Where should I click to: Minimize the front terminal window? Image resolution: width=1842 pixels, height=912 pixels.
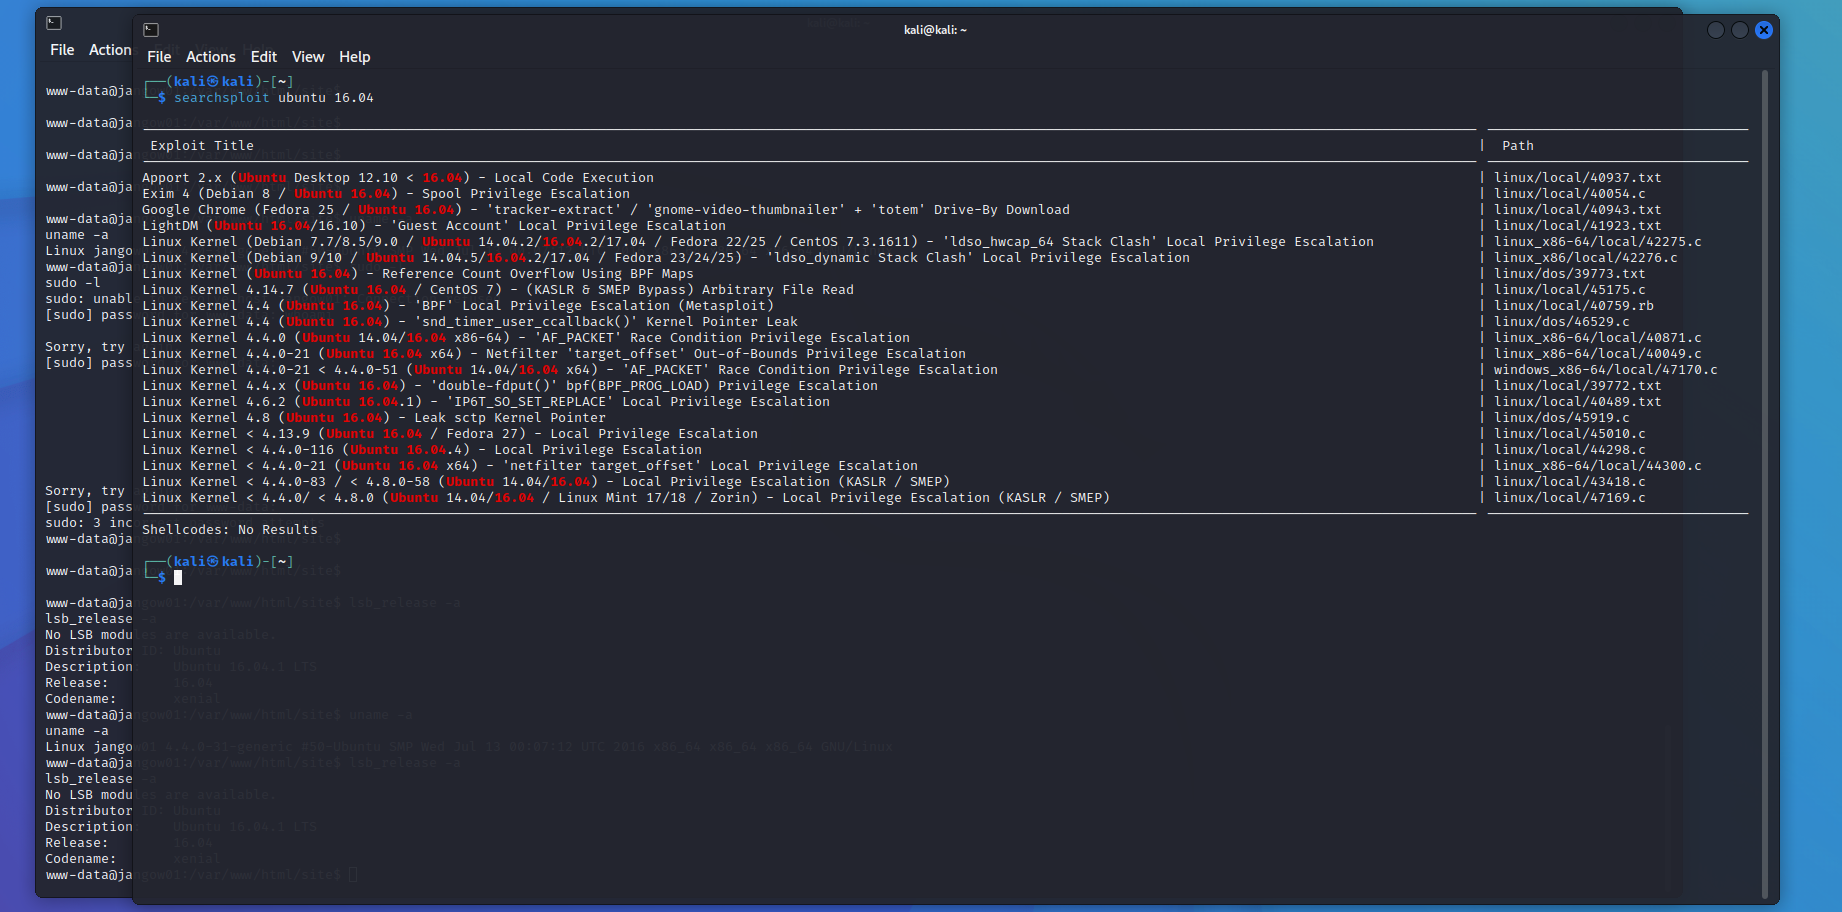(1716, 30)
